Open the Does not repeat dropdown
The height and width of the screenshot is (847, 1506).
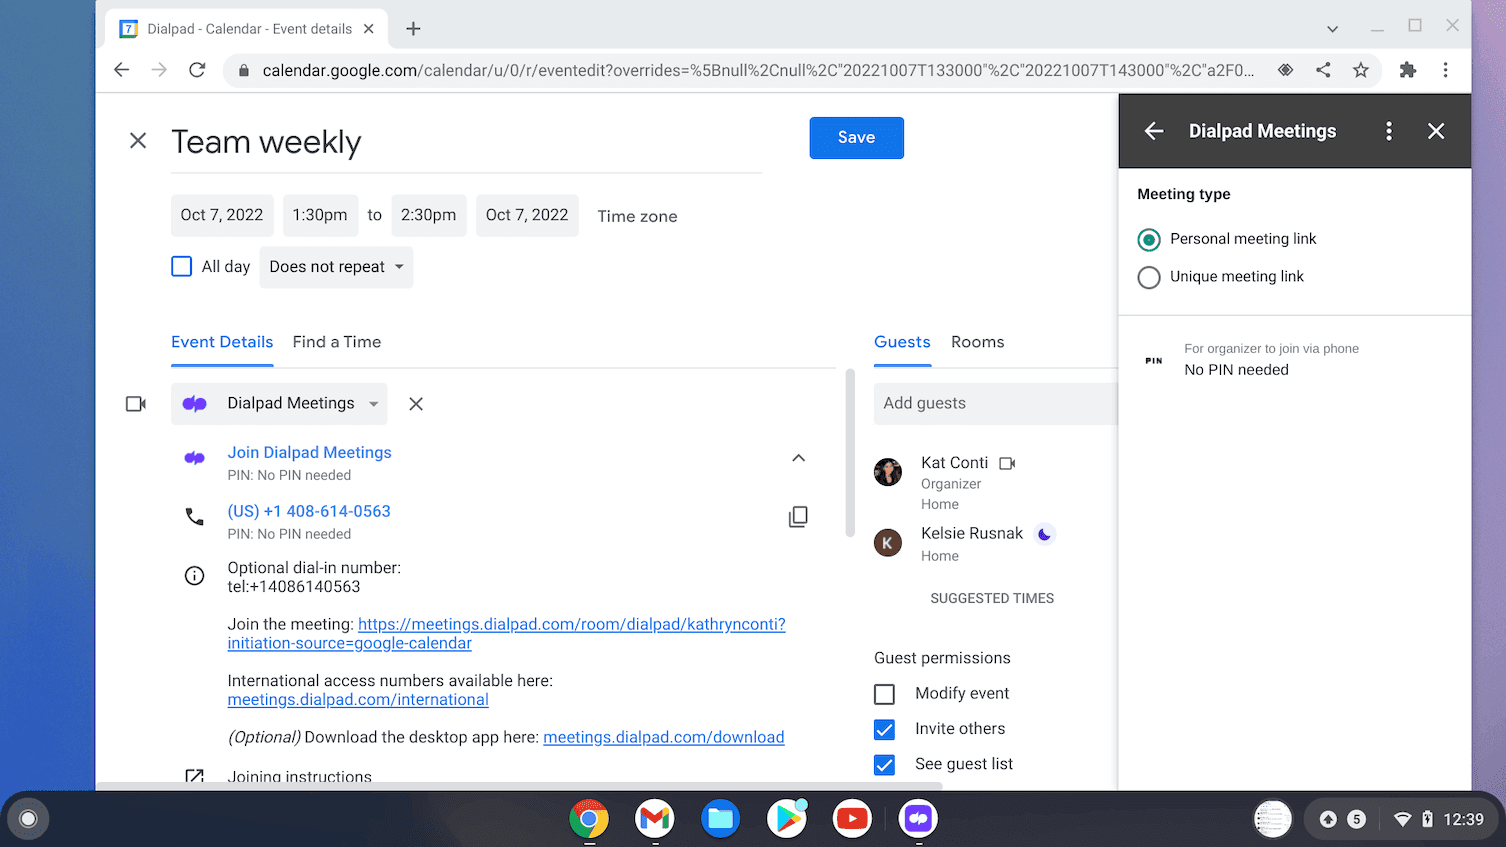(336, 267)
